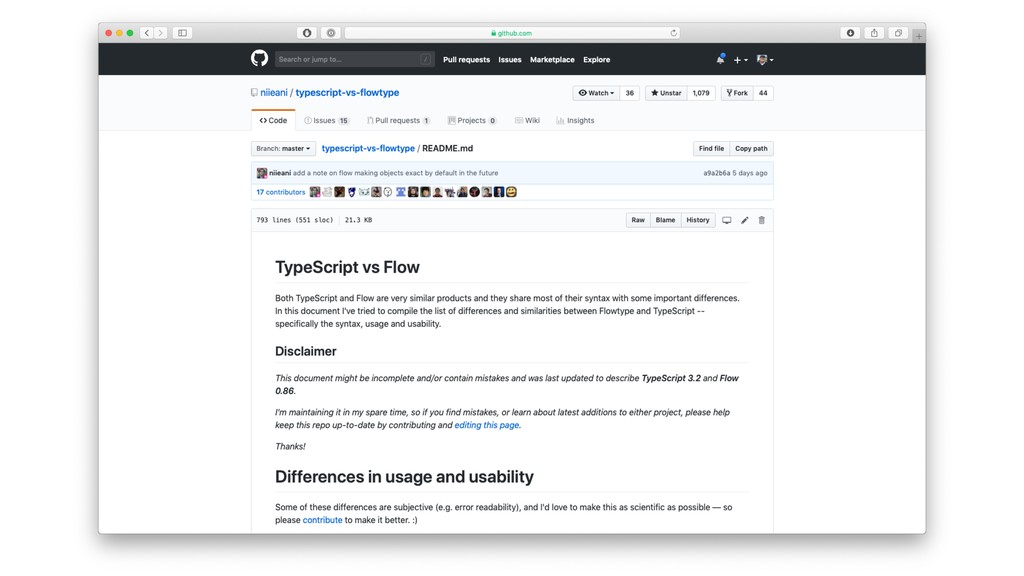Open the plus create-new dropdown
The height and width of the screenshot is (576, 1024).
coord(740,60)
